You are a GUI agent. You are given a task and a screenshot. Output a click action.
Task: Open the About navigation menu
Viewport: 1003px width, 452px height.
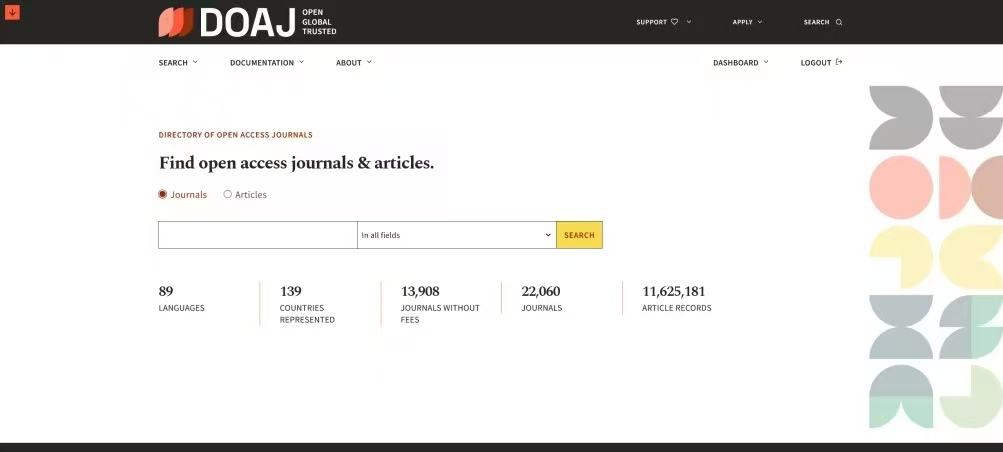pos(353,62)
